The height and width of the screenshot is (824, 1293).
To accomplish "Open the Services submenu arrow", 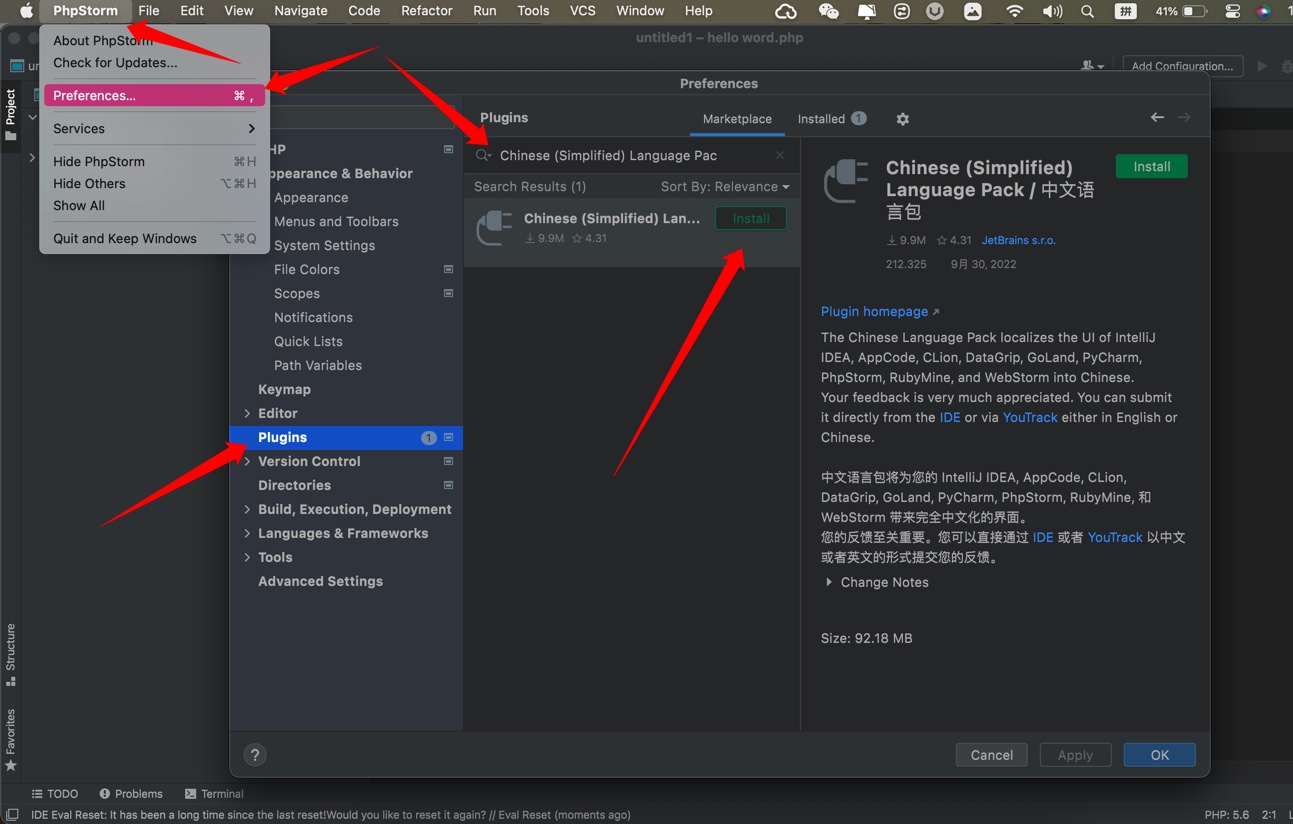I will (251, 129).
